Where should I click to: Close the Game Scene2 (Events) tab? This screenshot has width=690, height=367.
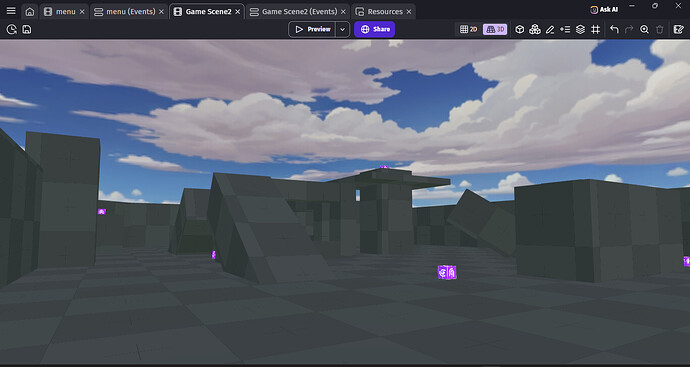point(343,12)
